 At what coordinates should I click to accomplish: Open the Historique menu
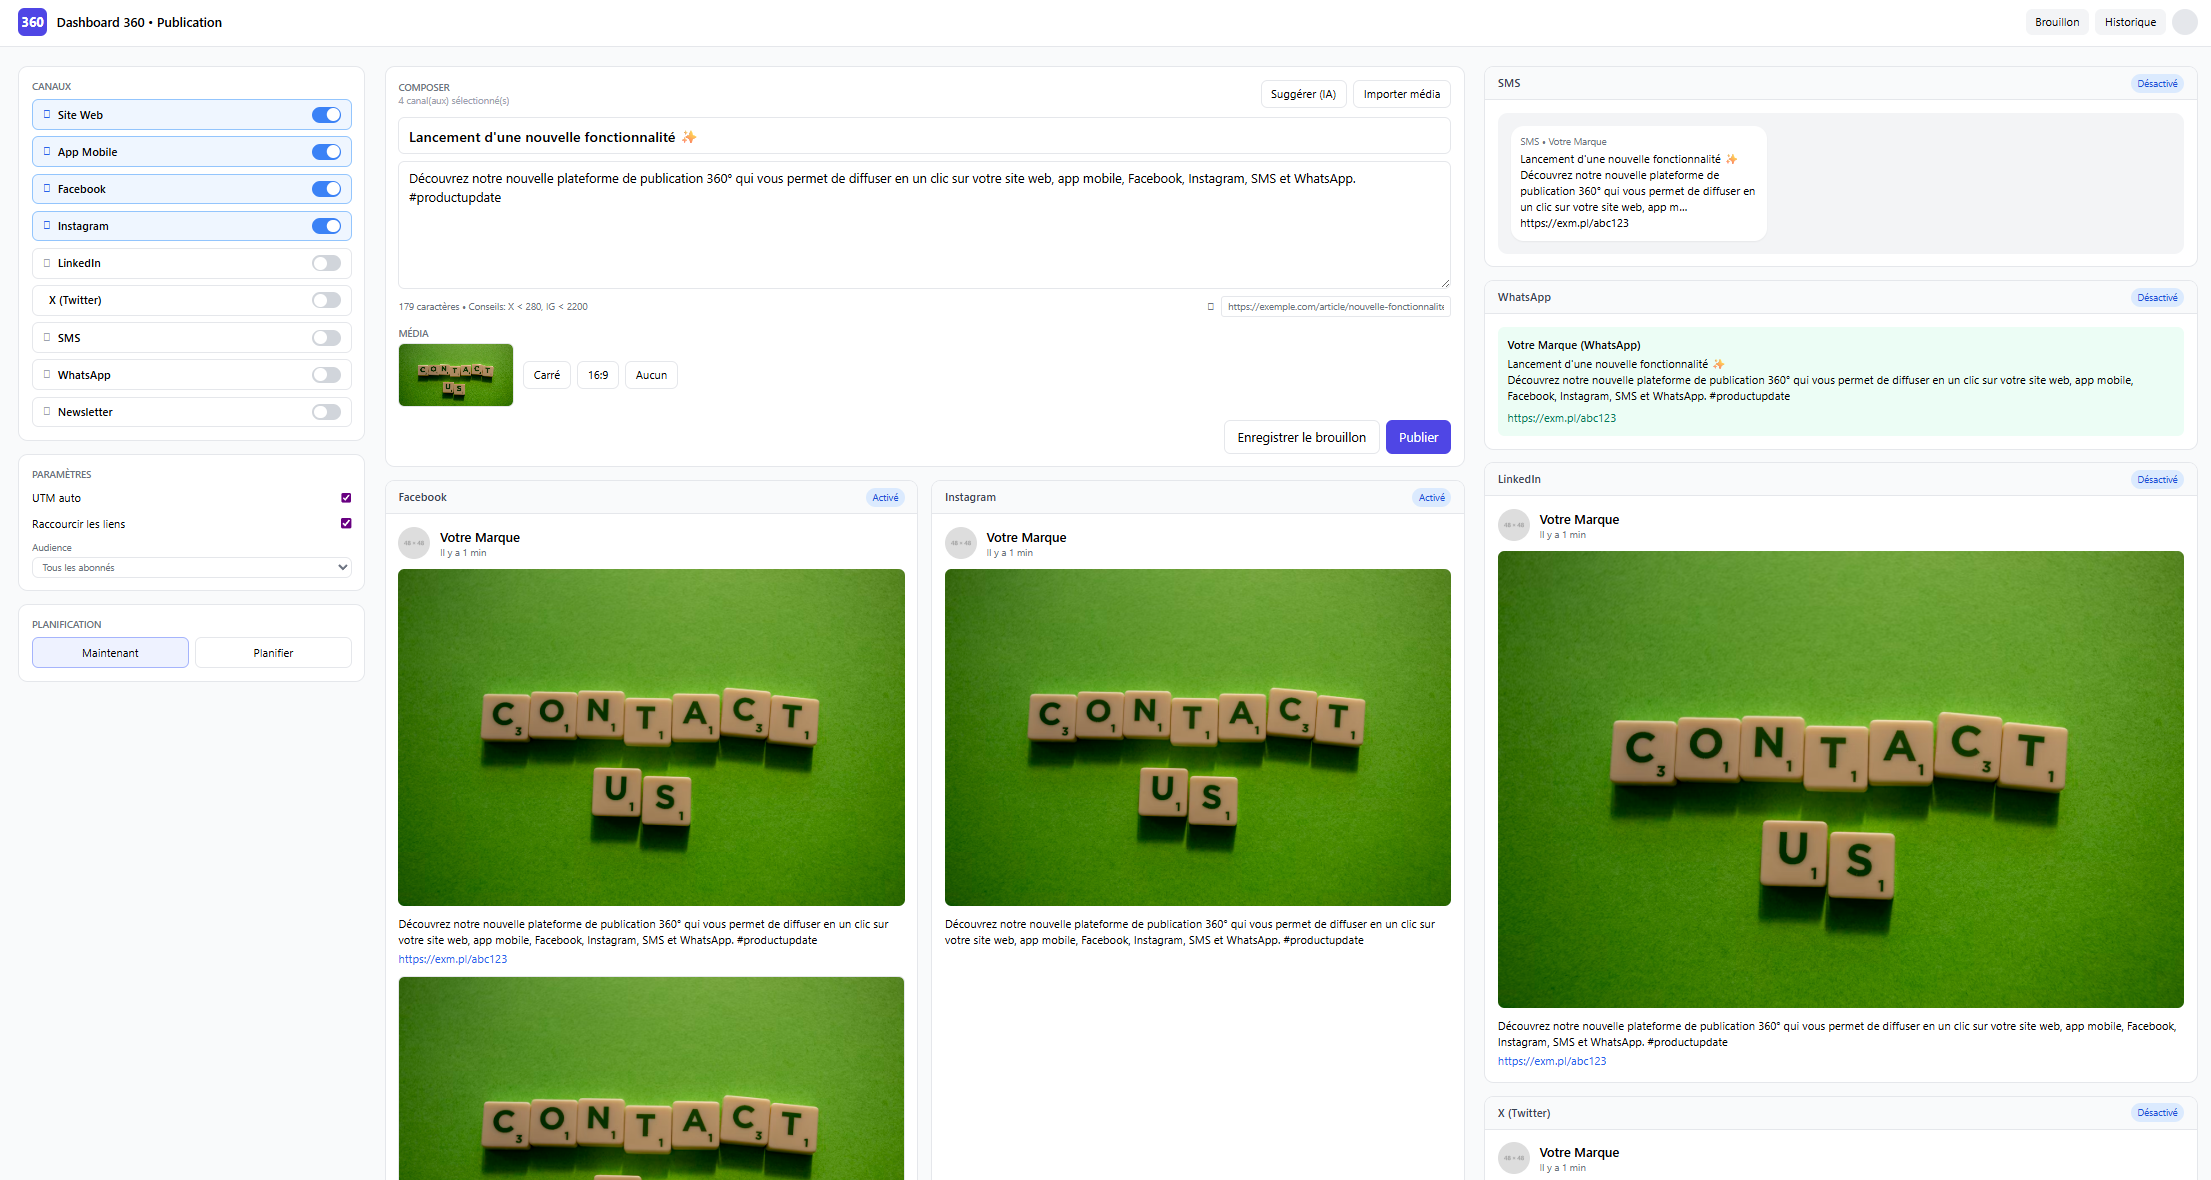(x=2129, y=22)
